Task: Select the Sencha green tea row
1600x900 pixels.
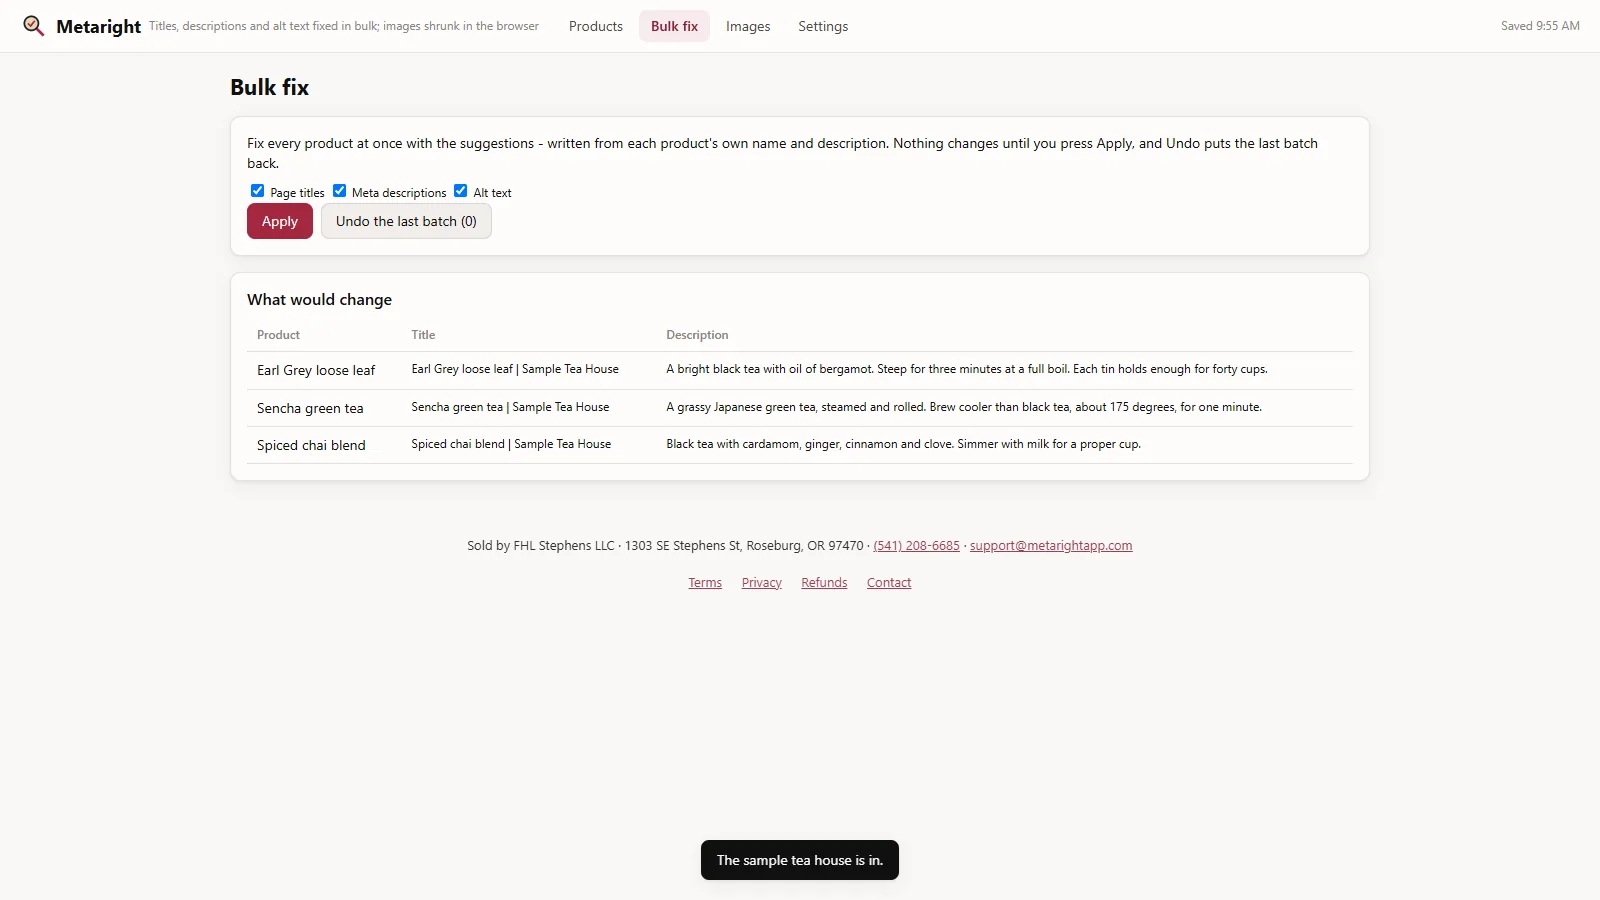Action: [x=800, y=408]
